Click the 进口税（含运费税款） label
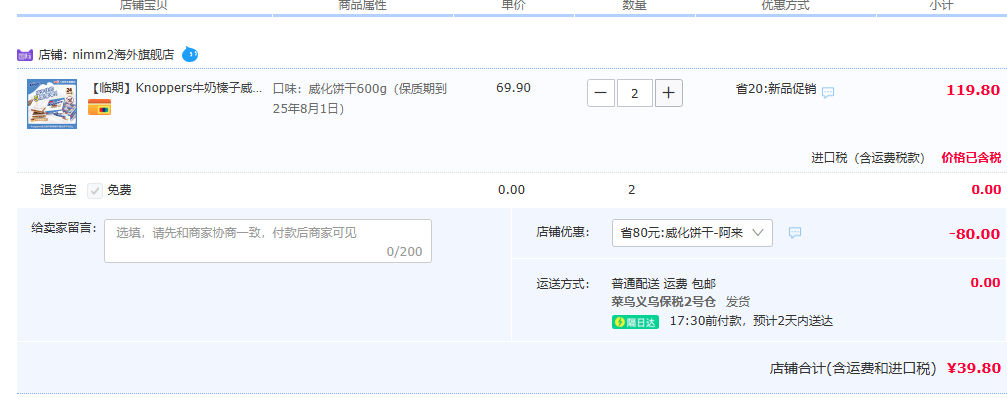 coord(868,158)
